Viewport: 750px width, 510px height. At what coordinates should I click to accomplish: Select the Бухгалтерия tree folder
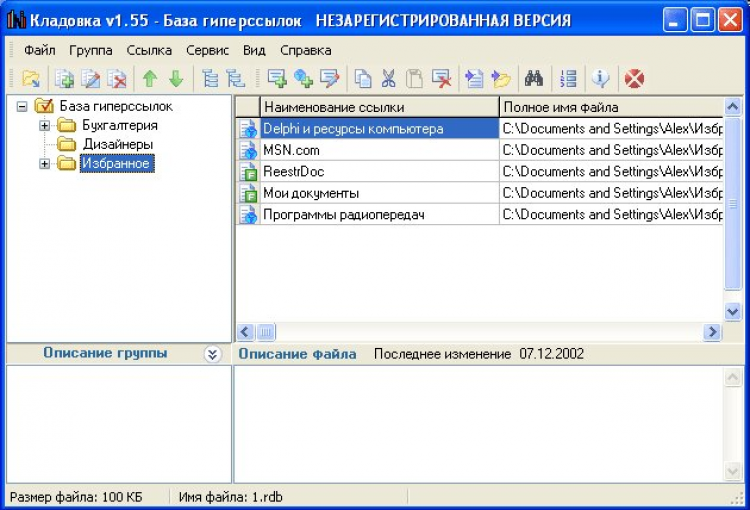pyautogui.click(x=120, y=125)
